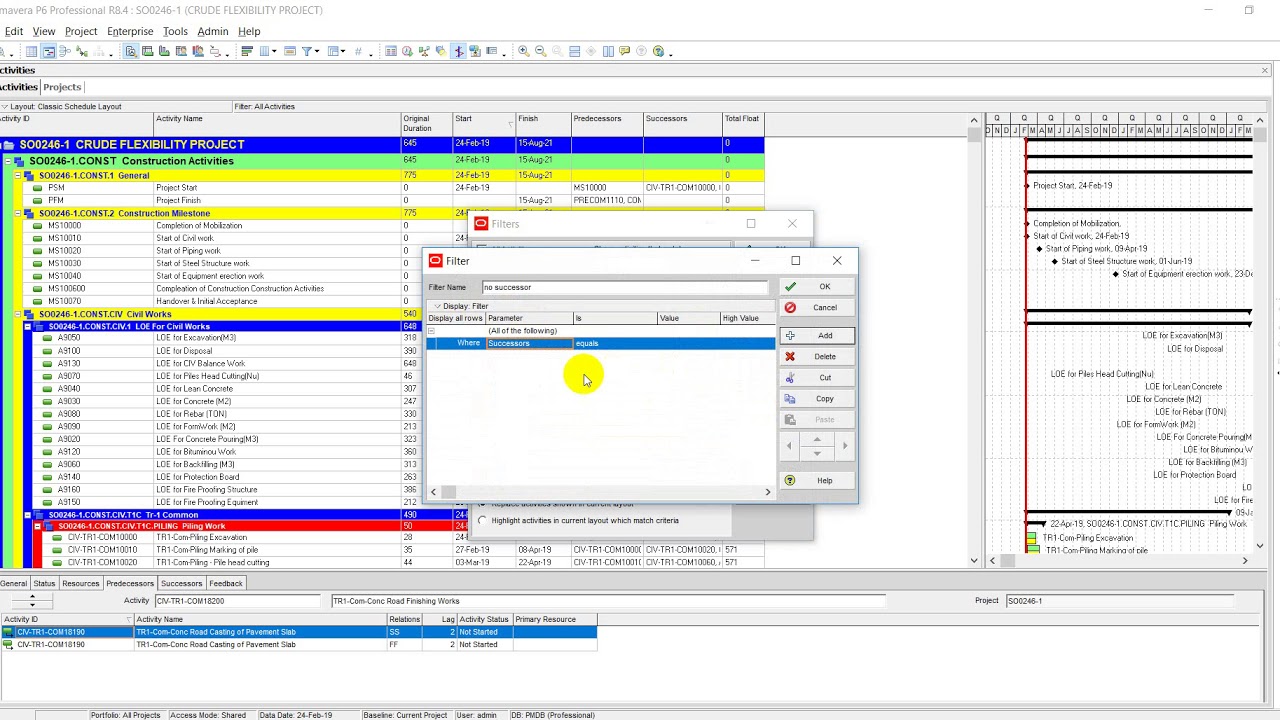Click the hash number toolbar icon
The height and width of the screenshot is (720, 1280).
[358, 51]
